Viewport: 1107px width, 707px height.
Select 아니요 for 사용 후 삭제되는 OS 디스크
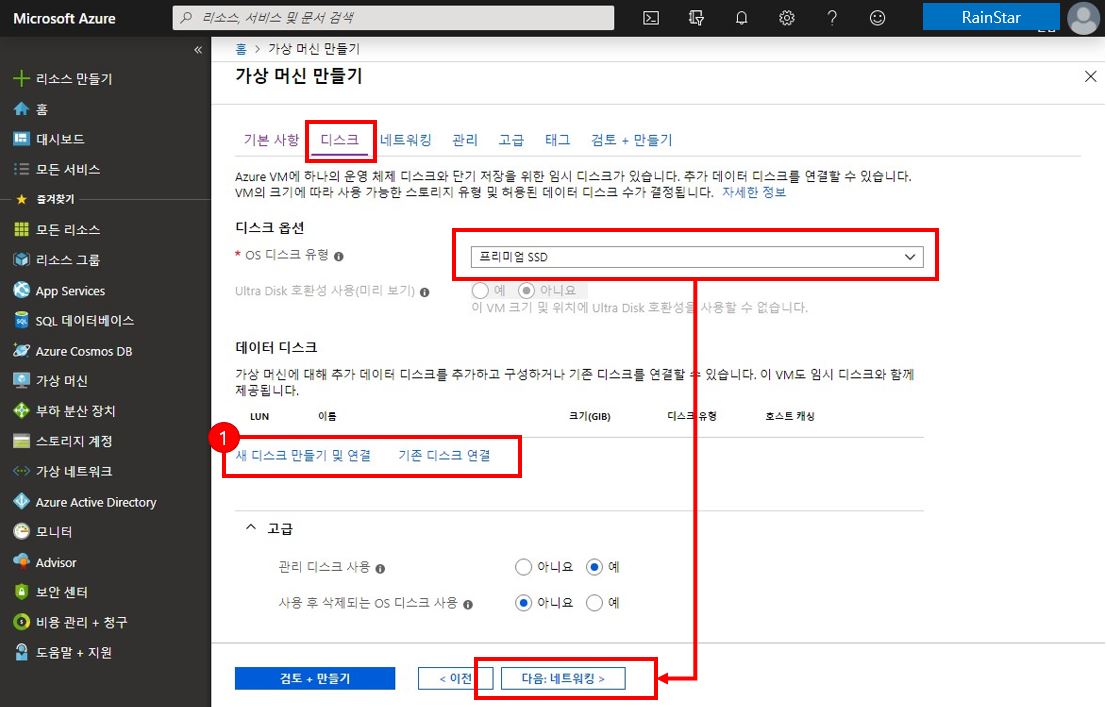tap(523, 602)
